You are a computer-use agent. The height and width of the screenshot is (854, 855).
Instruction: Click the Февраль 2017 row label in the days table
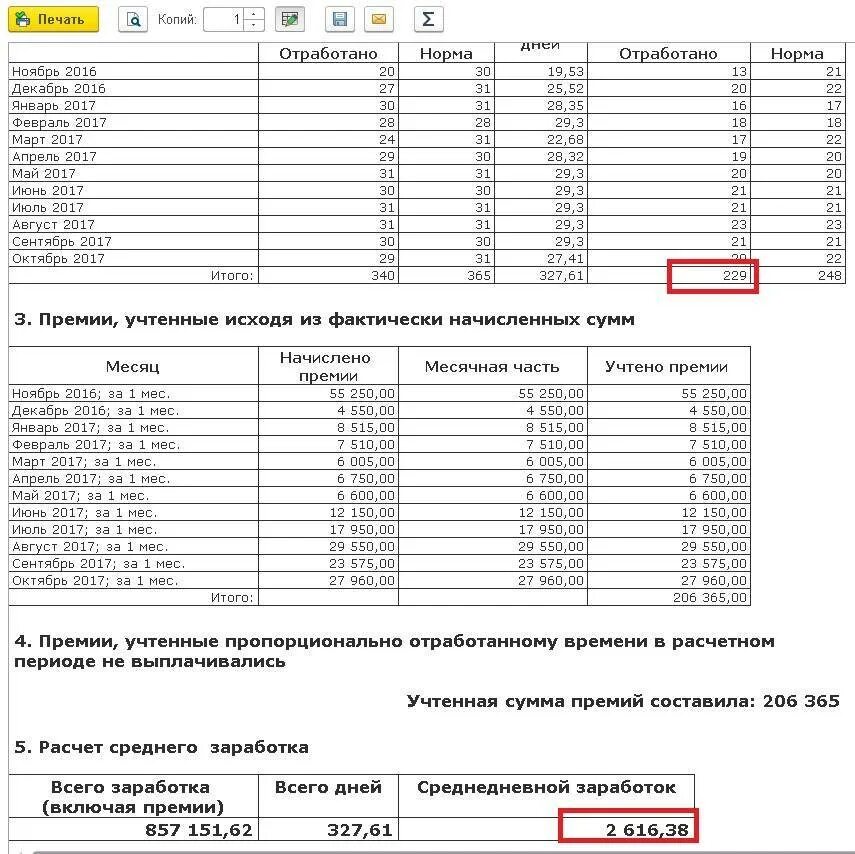(x=59, y=122)
